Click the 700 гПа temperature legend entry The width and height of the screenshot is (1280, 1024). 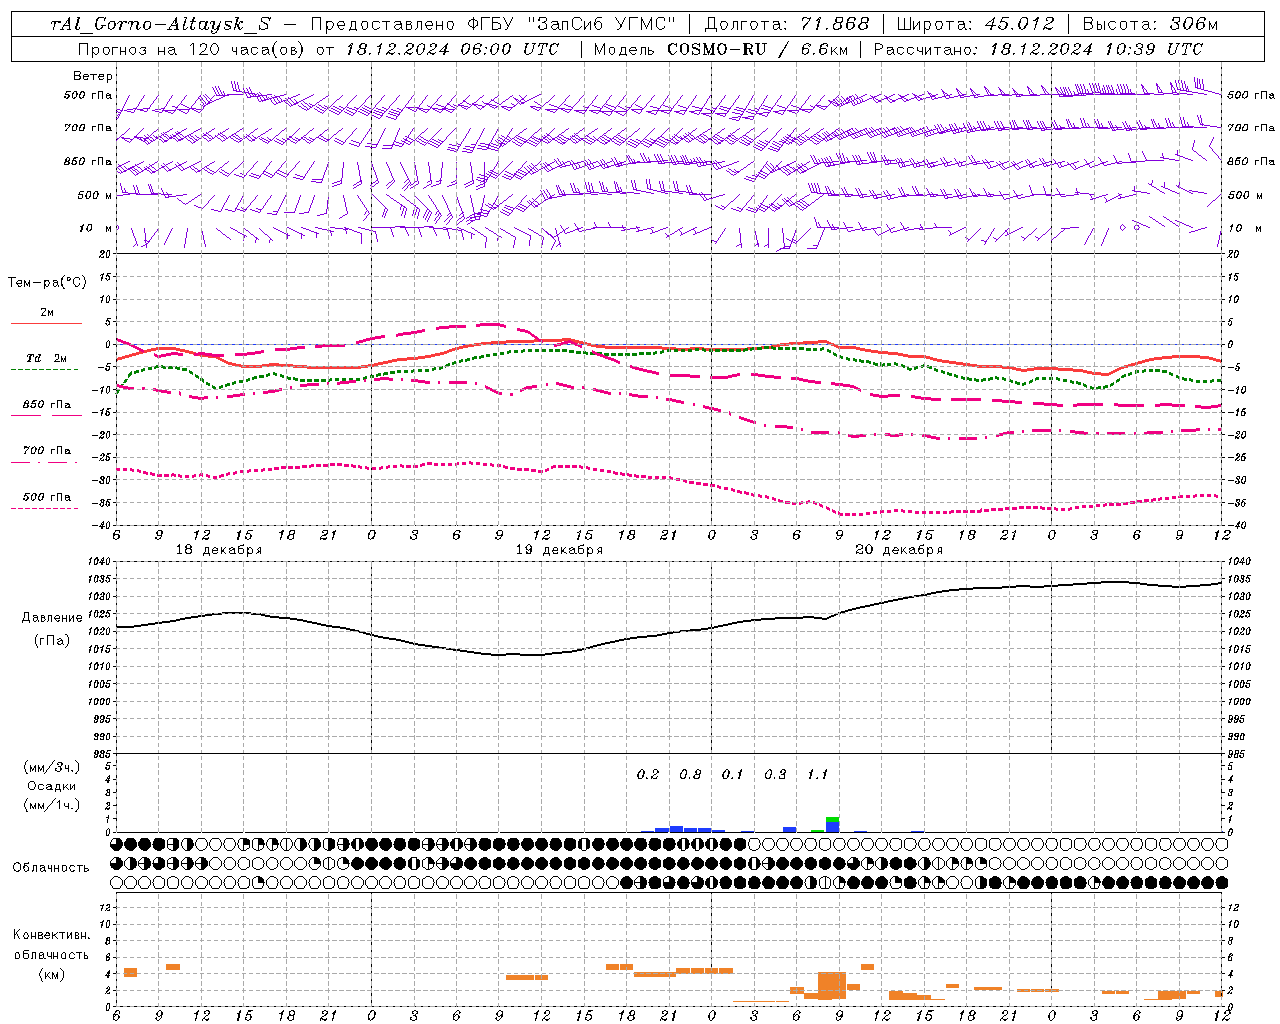pyautogui.click(x=47, y=451)
